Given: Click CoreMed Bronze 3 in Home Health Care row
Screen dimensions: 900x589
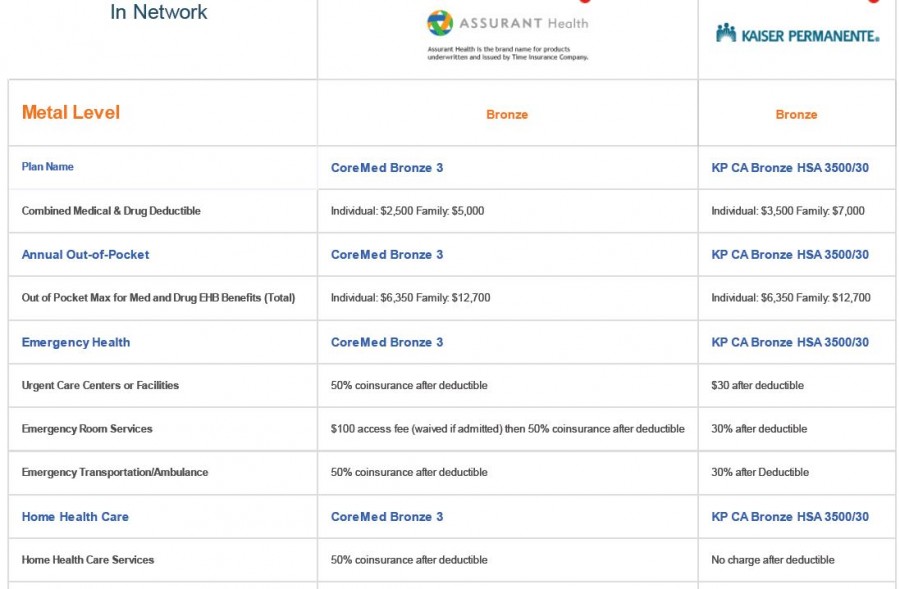Looking at the screenshot, I should [387, 517].
